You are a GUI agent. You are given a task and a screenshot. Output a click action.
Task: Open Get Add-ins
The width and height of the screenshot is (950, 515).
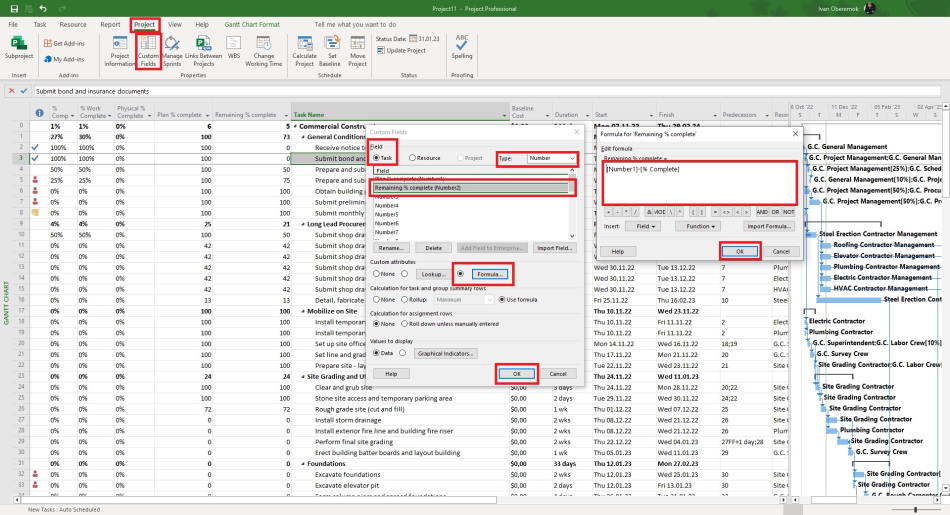tap(64, 44)
